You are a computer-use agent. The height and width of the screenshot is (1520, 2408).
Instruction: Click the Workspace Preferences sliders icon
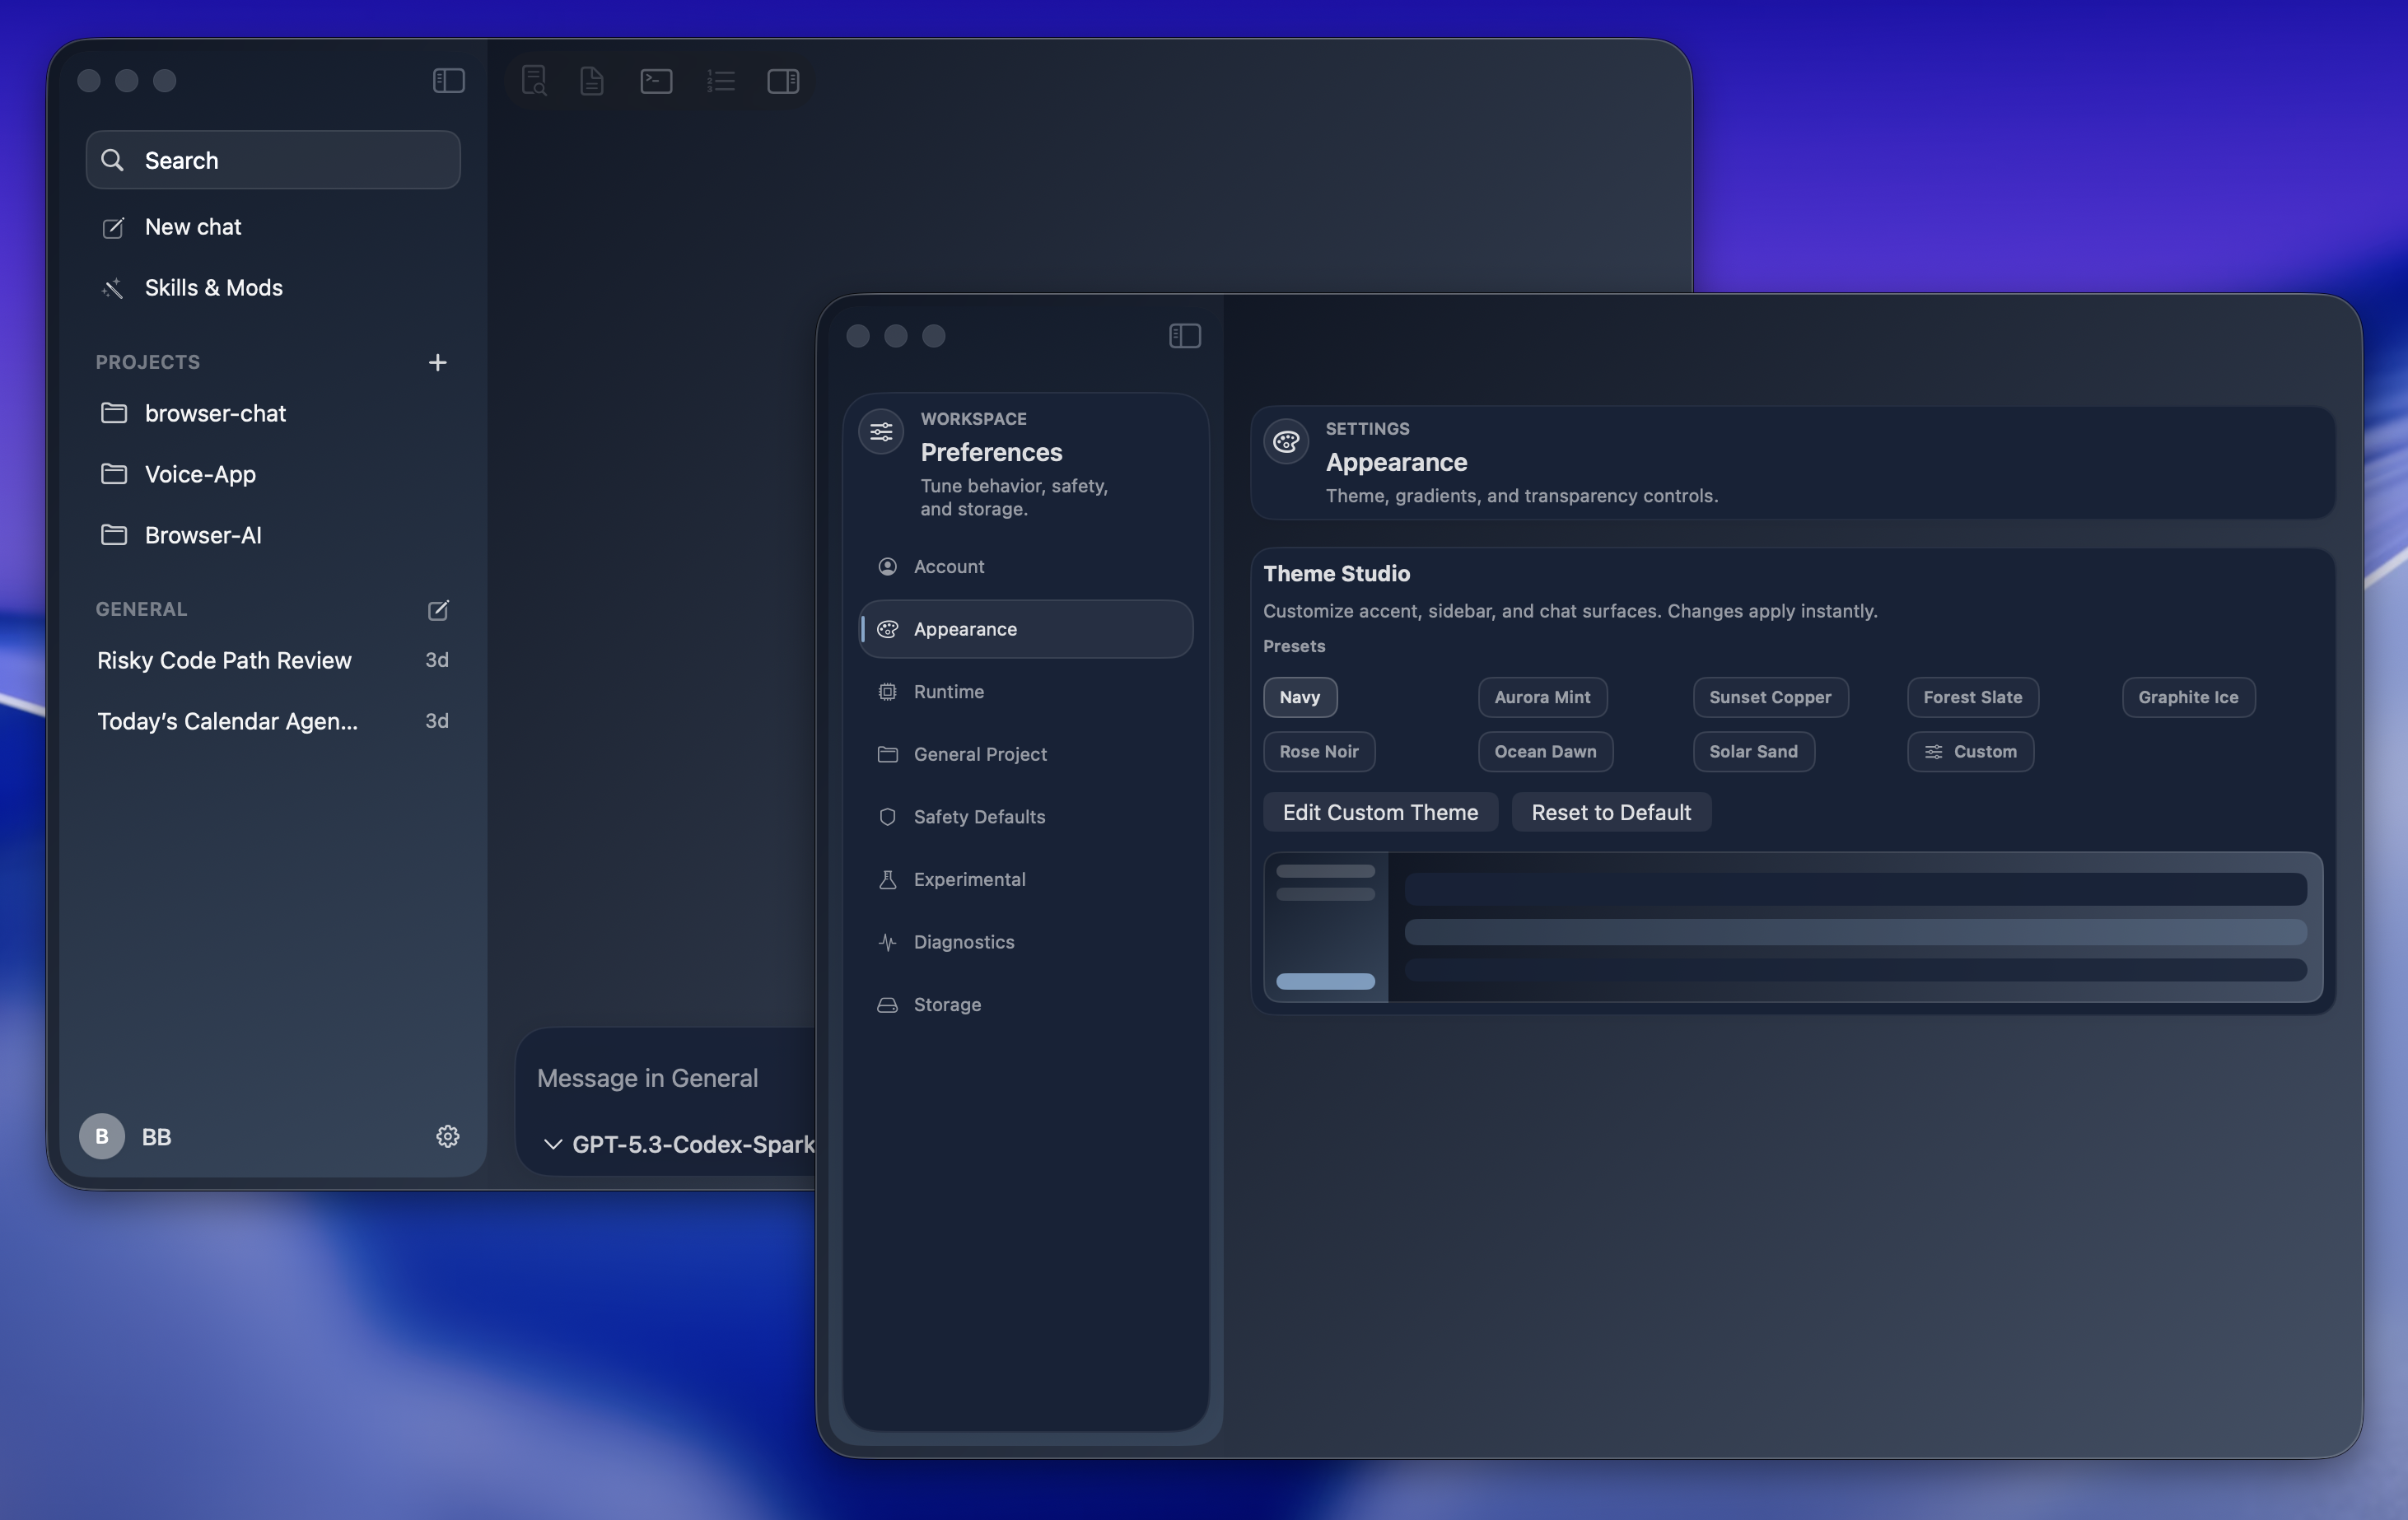pyautogui.click(x=881, y=431)
